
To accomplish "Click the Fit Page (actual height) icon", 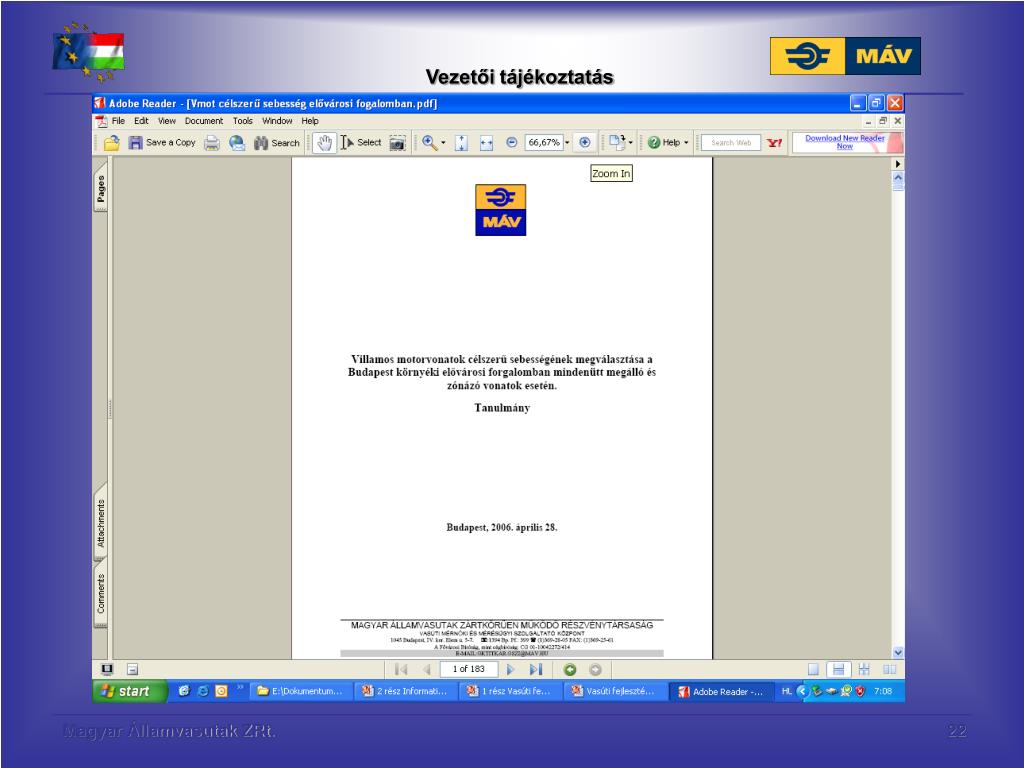I will pos(461,142).
